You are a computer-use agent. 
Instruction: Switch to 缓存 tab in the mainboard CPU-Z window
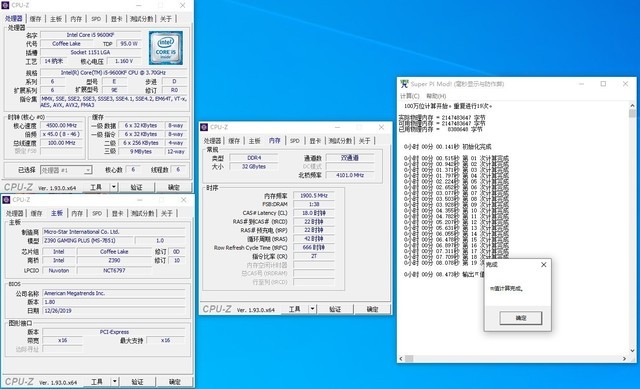[x=36, y=213]
